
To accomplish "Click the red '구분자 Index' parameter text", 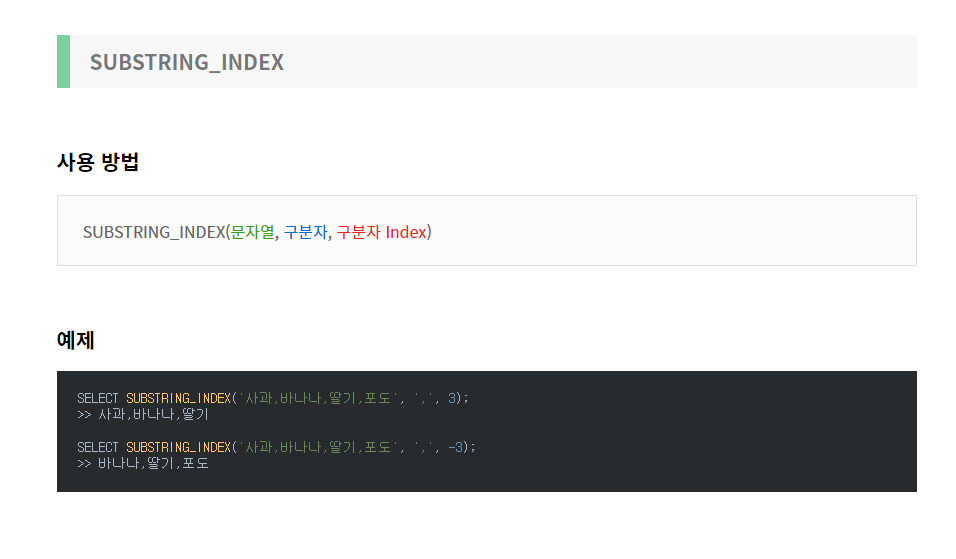I will coord(382,232).
